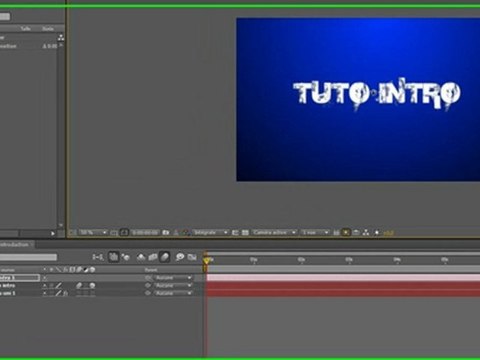Screen dimensions: 480x360
Task: Toggle 3D layer switch on intro layer
Action: coord(92,285)
